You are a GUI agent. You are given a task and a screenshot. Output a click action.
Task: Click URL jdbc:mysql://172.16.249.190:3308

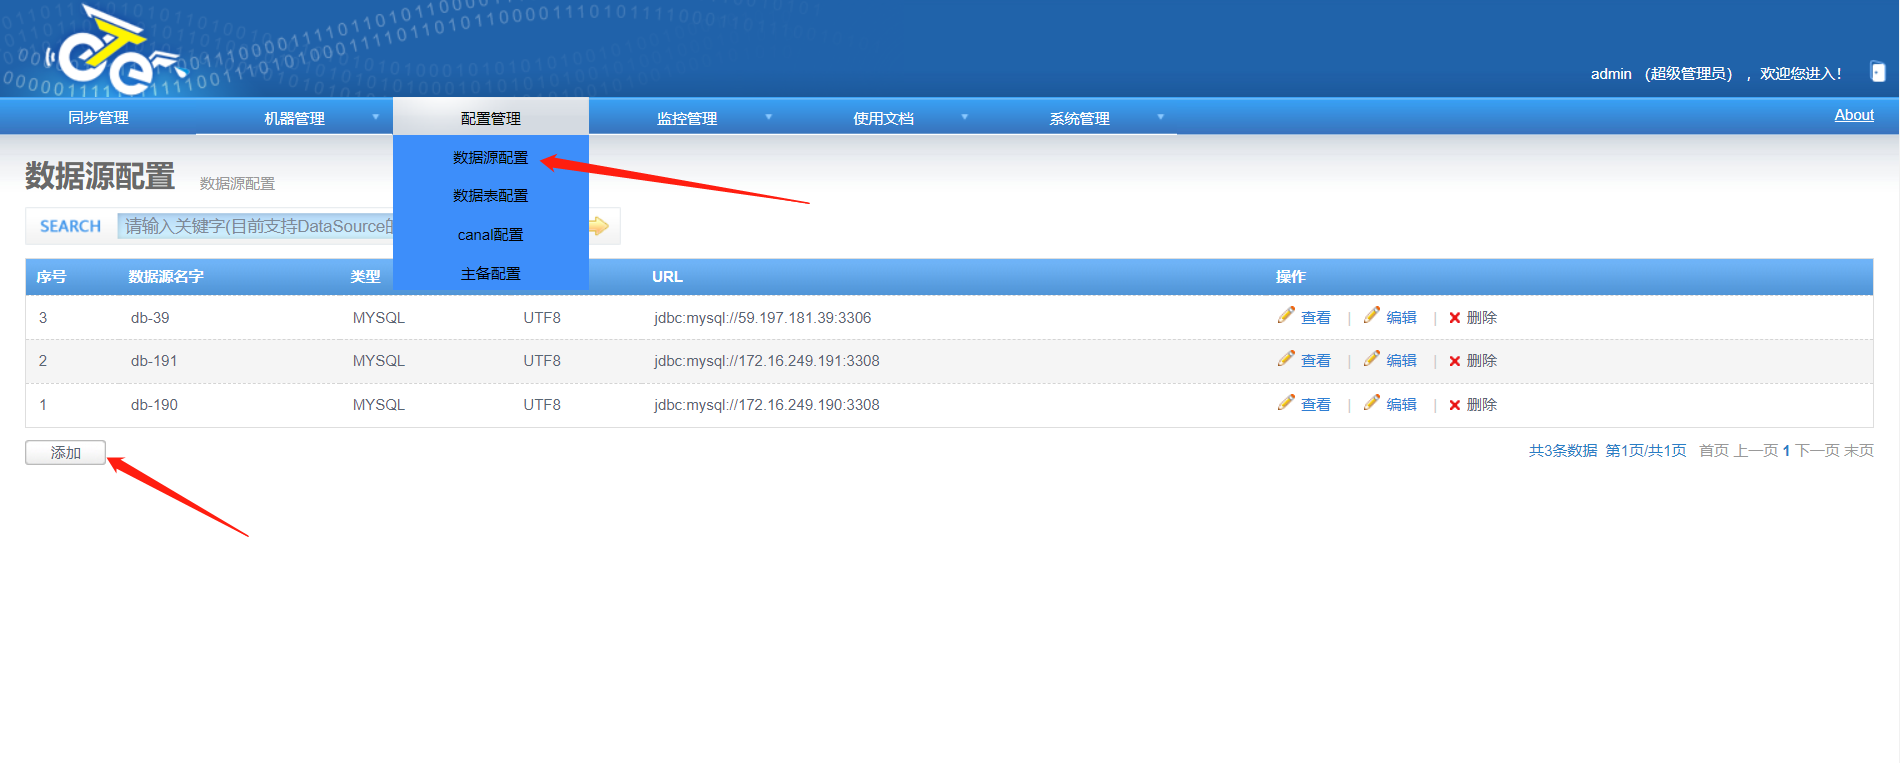766,405
